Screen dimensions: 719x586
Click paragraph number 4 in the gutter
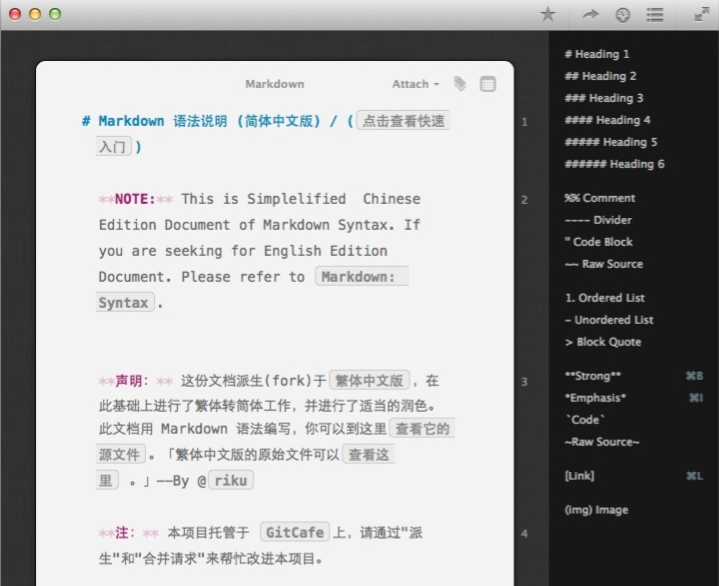pyautogui.click(x=525, y=534)
